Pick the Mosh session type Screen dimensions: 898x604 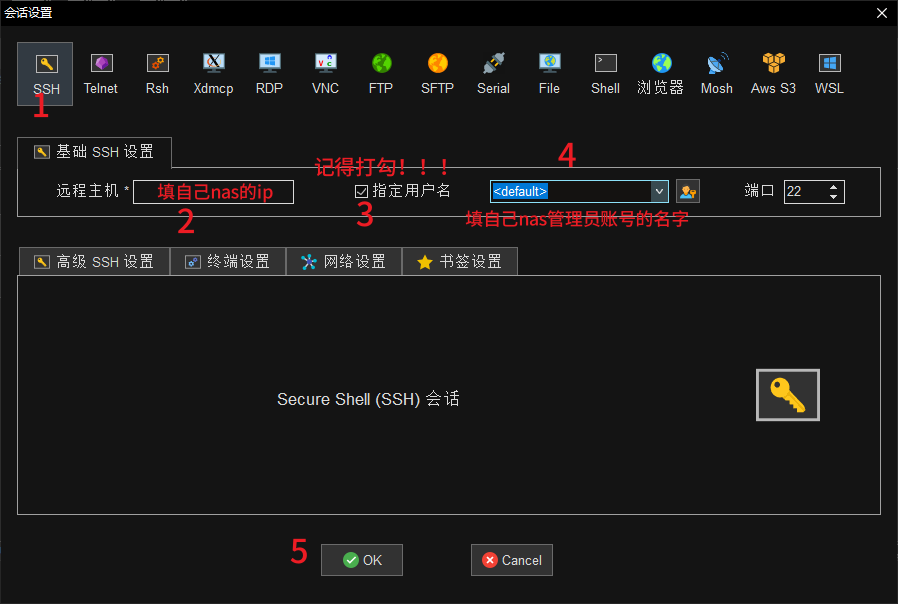(717, 73)
